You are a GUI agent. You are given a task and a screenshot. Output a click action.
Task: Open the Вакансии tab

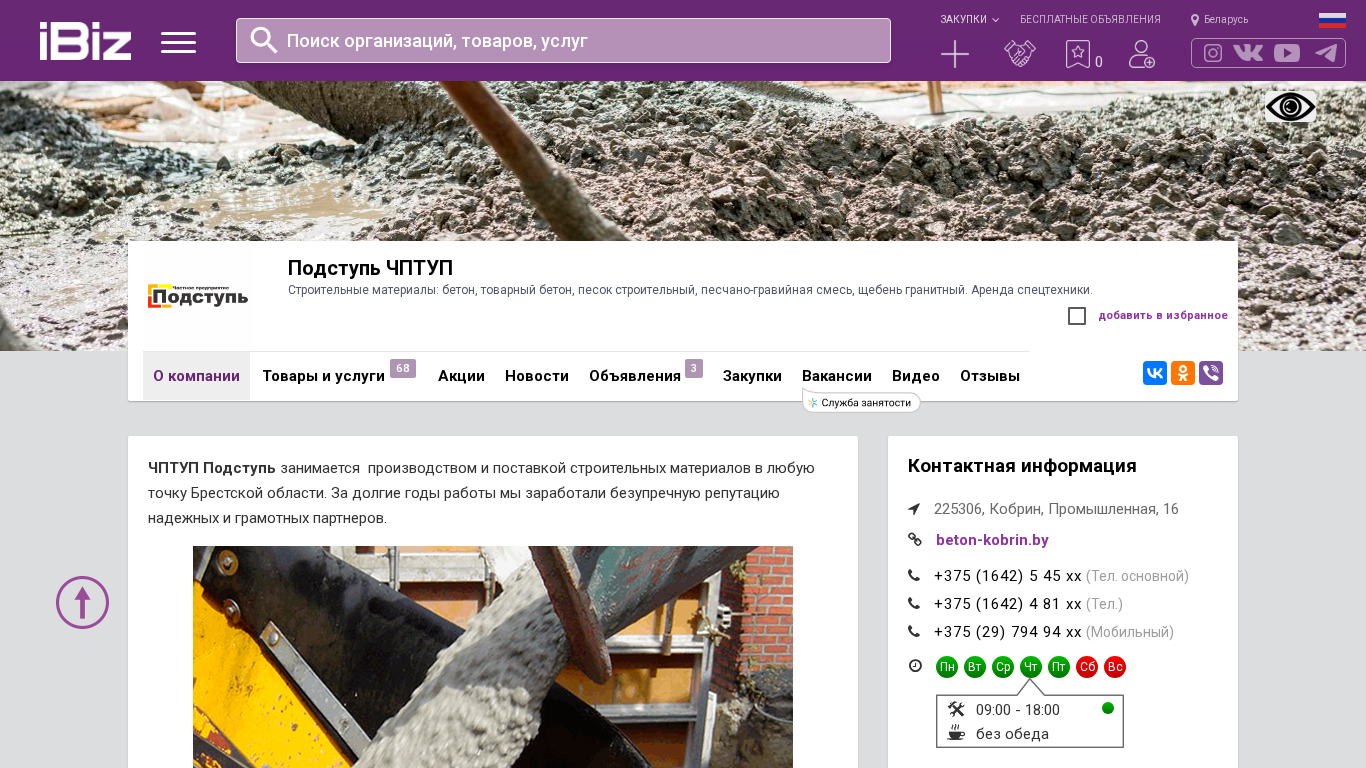point(837,376)
